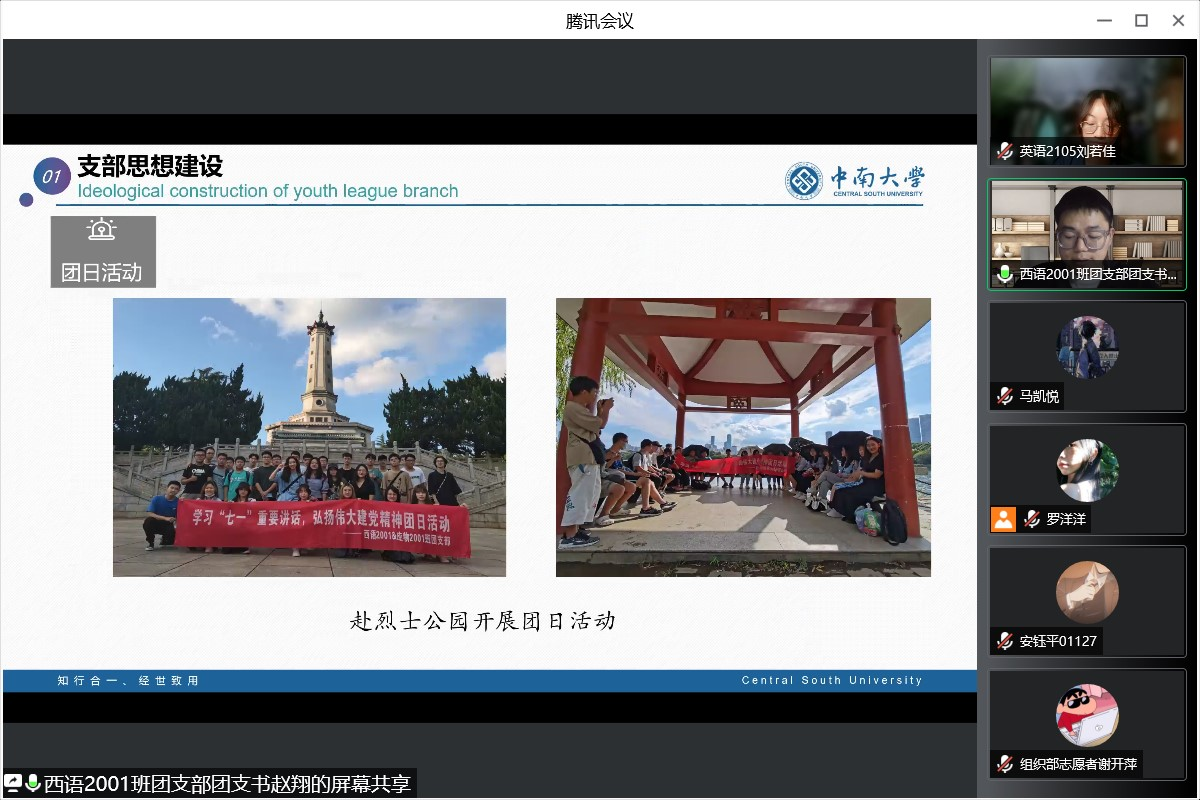This screenshot has height=800, width=1200.
Task: Click muted mic icon beside 安钰平01127
Action: [1005, 641]
